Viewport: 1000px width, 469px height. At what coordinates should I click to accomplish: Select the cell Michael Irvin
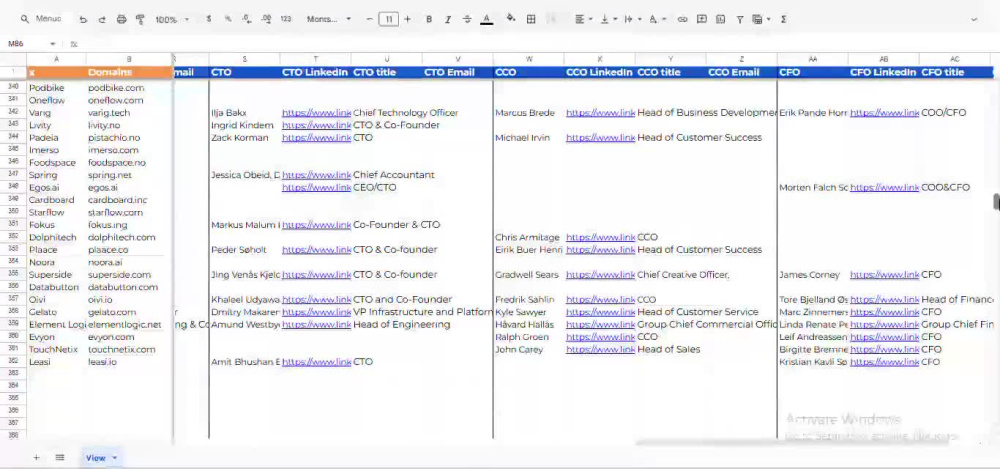[529, 138]
